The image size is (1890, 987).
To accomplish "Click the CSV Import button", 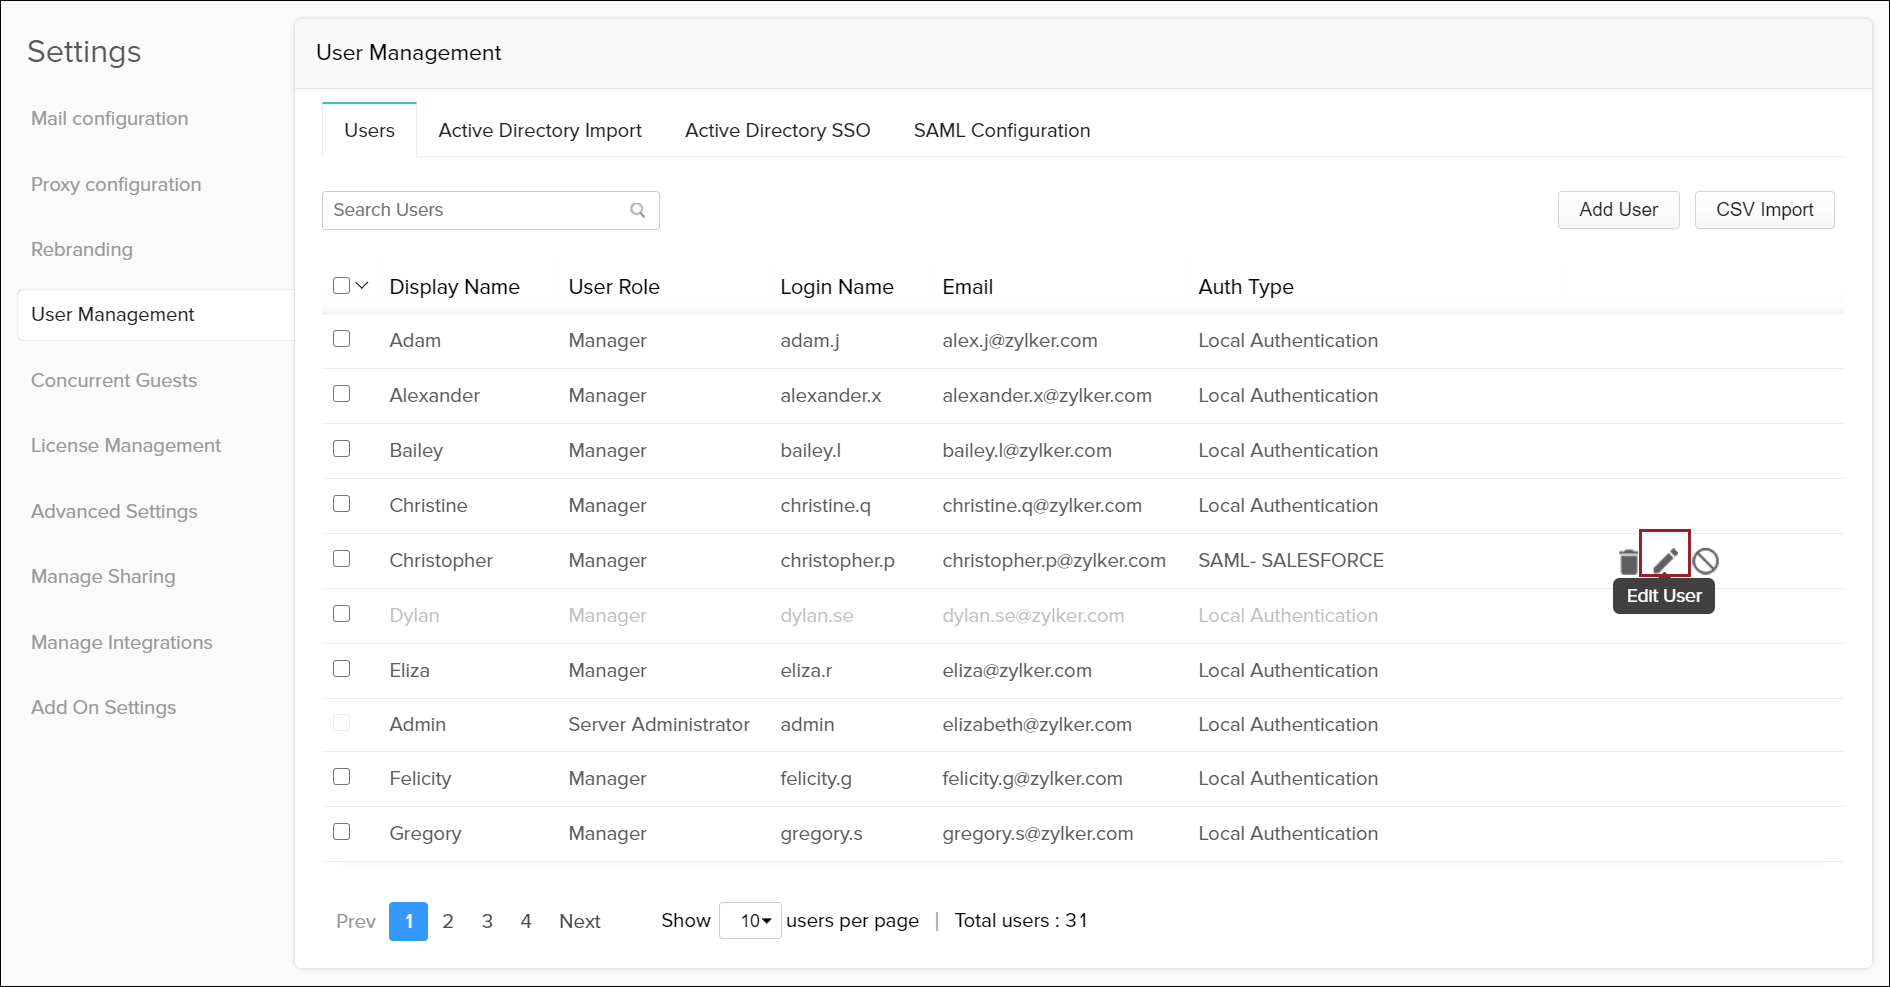I will [1764, 210].
